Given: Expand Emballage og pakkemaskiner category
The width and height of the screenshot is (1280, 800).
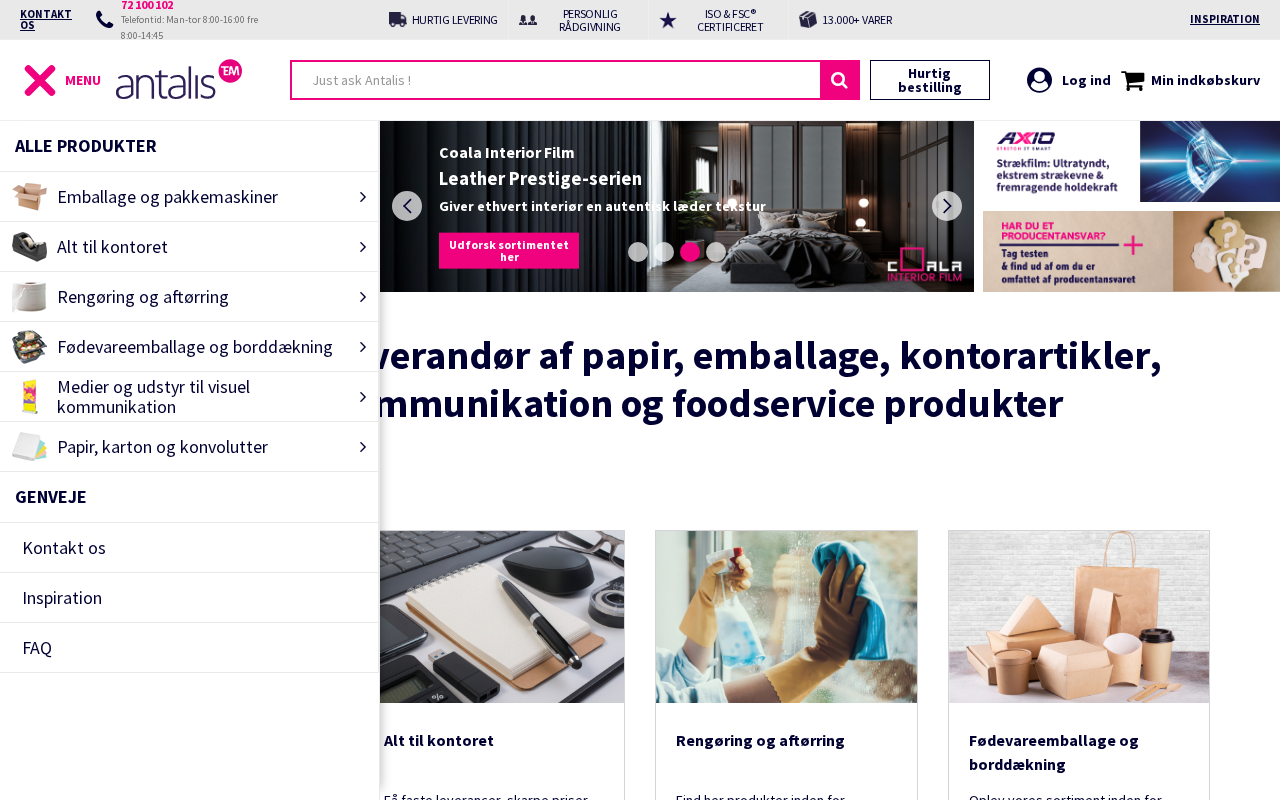Looking at the screenshot, I should pos(189,197).
